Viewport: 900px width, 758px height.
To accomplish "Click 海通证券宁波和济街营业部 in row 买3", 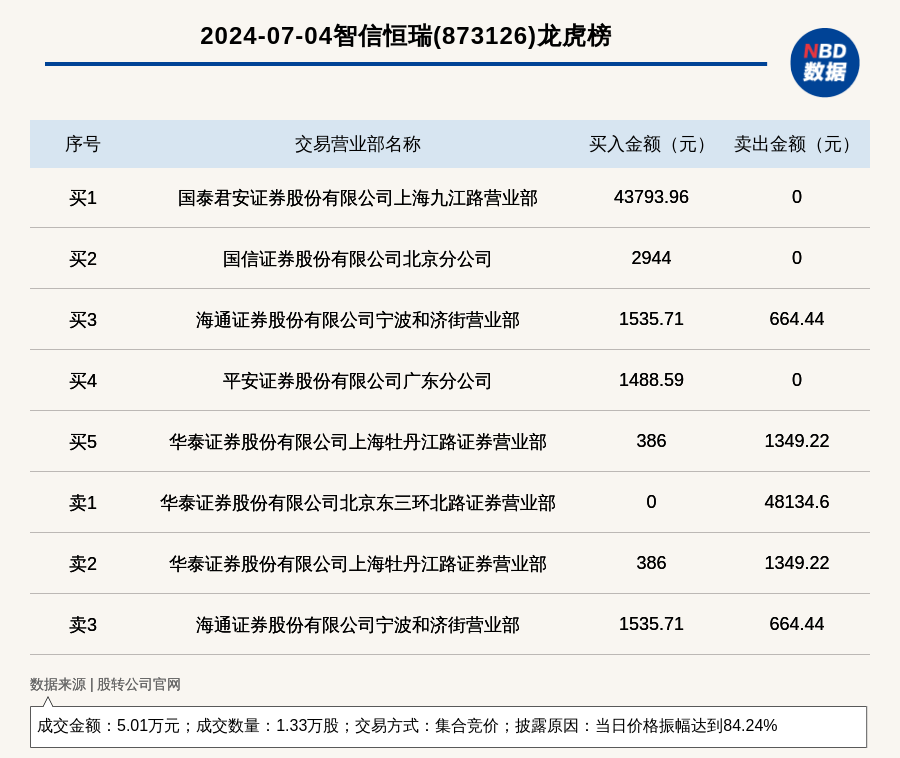I will pyautogui.click(x=358, y=320).
